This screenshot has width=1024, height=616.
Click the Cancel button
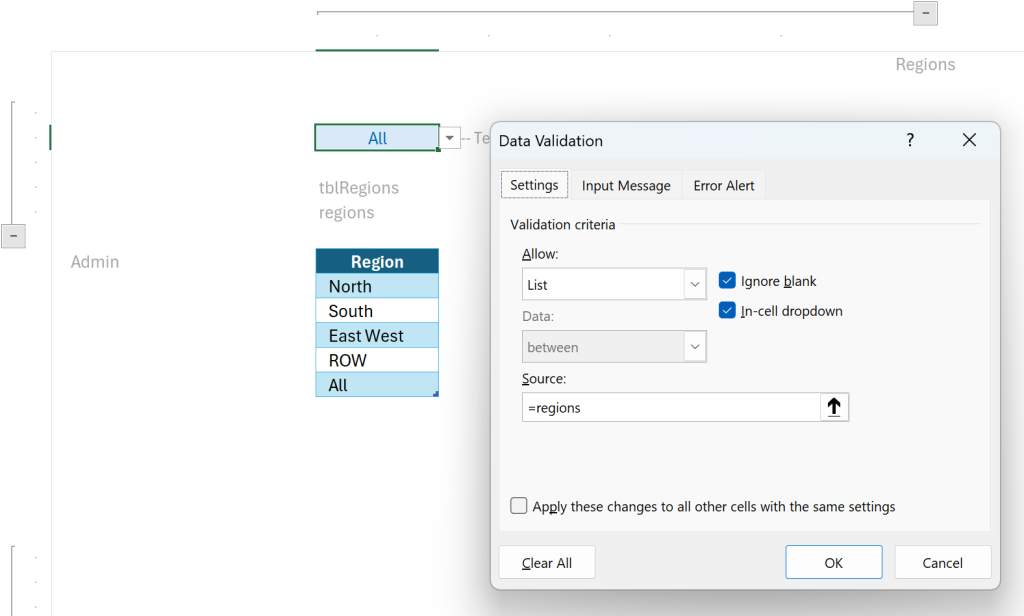942,562
